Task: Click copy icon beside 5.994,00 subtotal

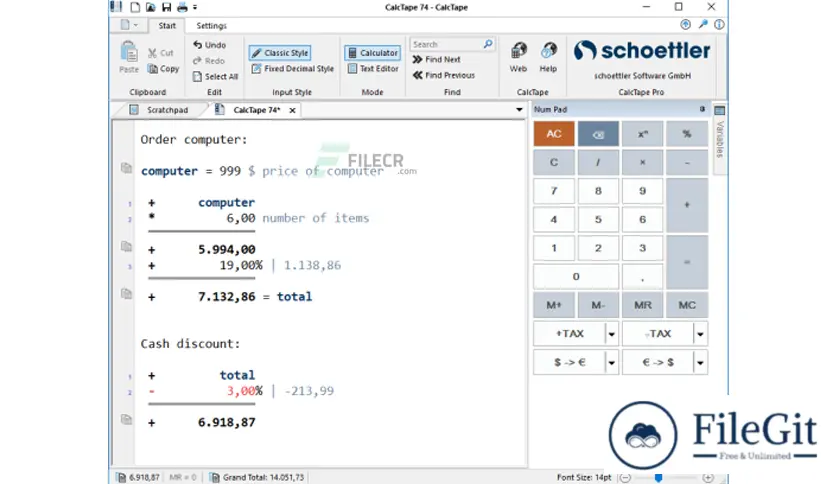Action: pos(126,246)
